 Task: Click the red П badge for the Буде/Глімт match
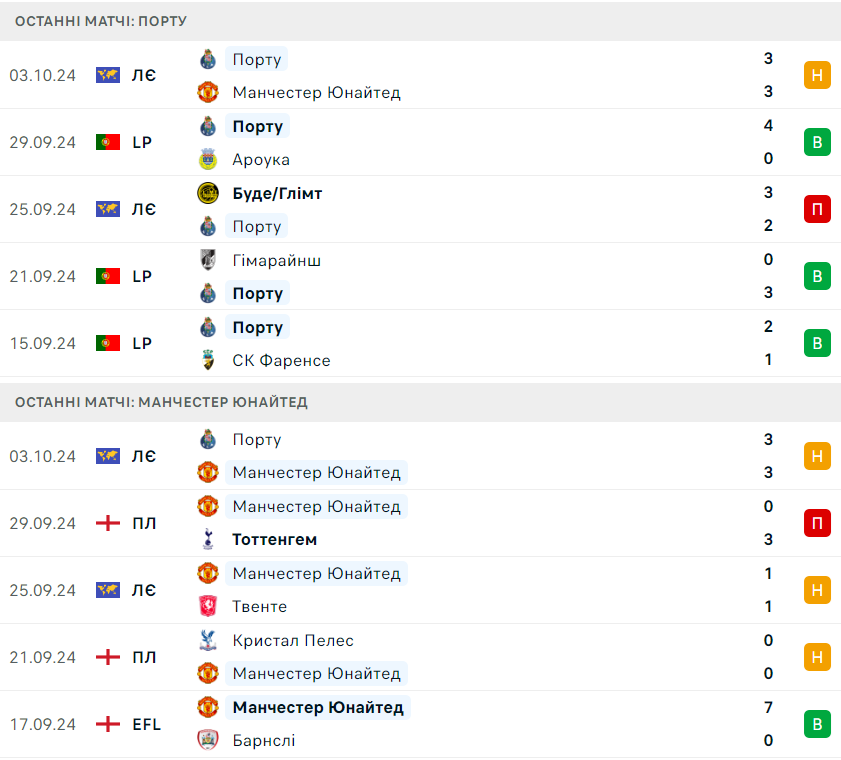click(817, 209)
